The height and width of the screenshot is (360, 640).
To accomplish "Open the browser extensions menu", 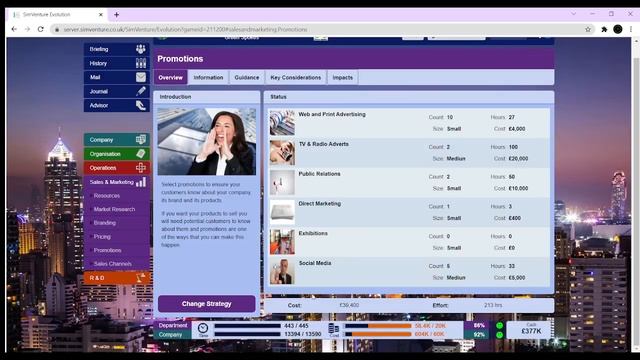I will tap(604, 29).
